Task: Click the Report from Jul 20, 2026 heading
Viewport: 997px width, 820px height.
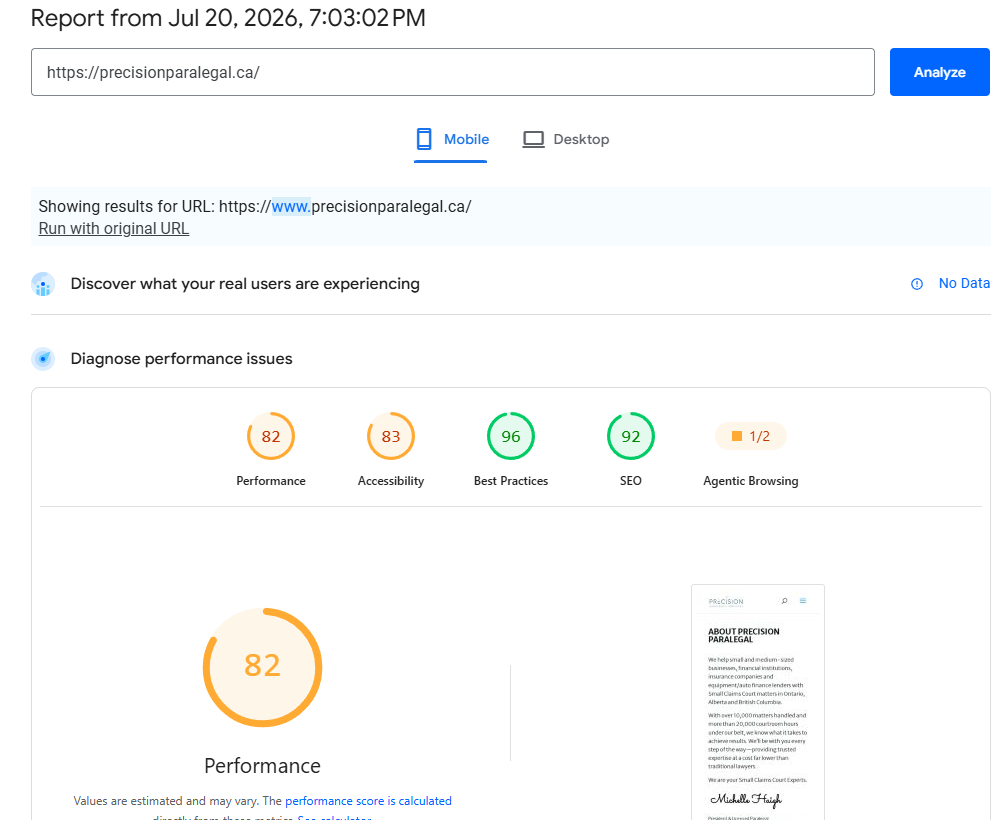Action: (228, 18)
